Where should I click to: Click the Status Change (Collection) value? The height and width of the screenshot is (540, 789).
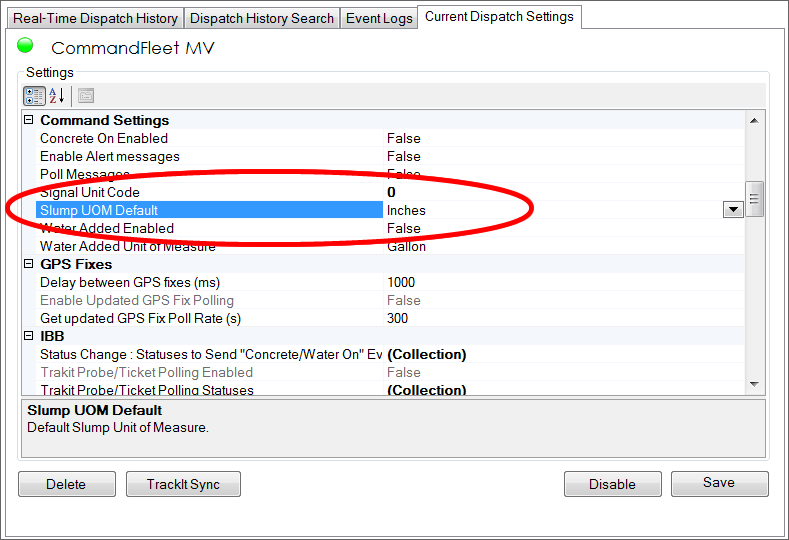click(427, 354)
